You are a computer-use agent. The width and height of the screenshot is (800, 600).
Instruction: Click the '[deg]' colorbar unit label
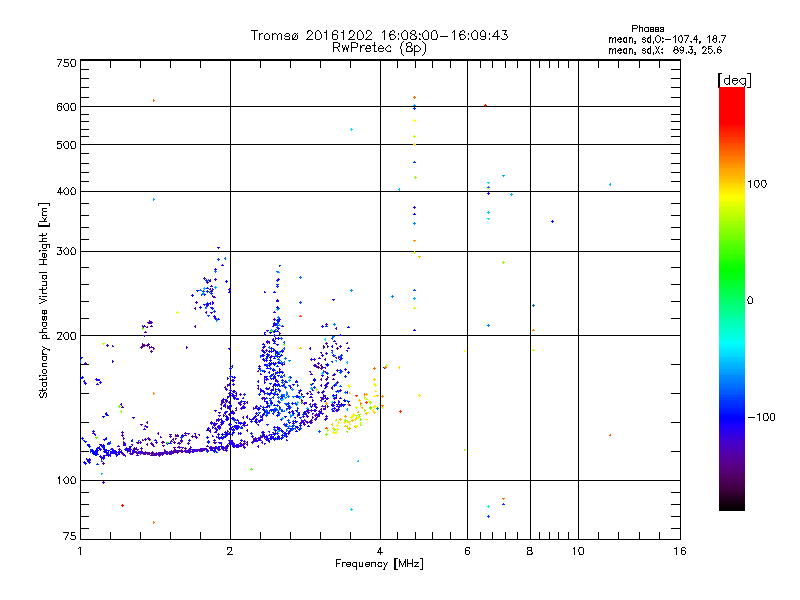(x=734, y=81)
